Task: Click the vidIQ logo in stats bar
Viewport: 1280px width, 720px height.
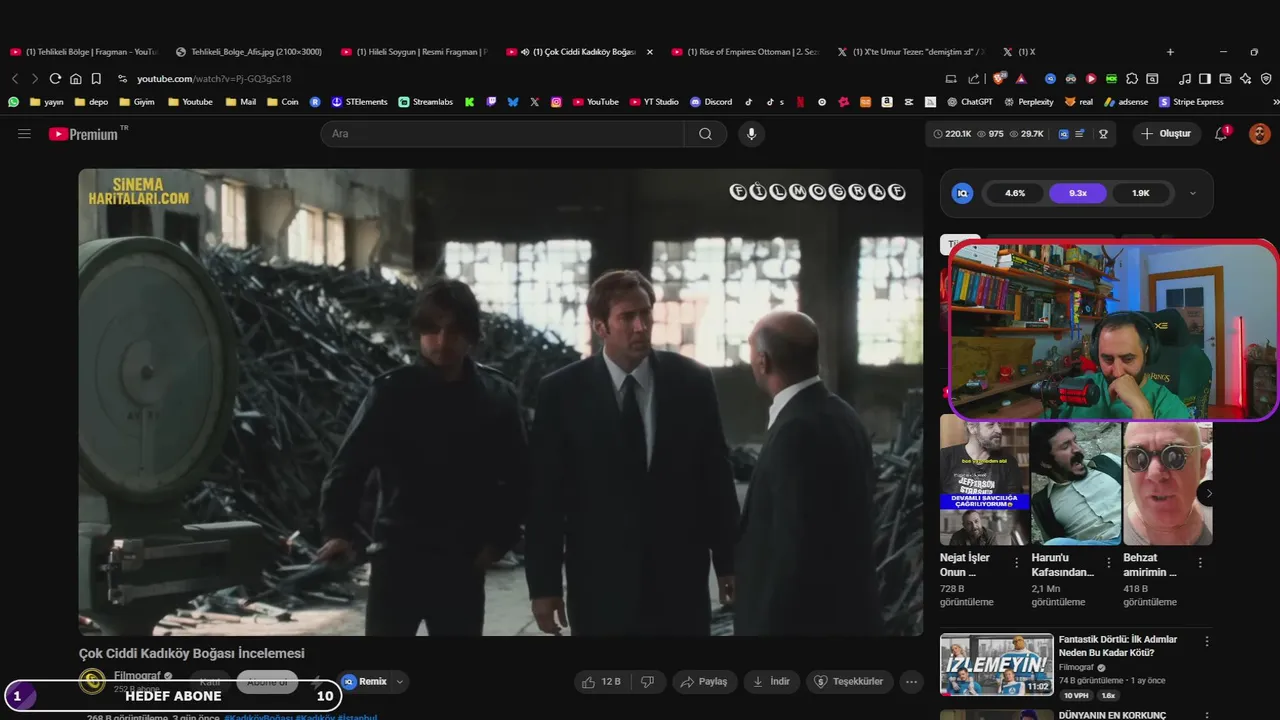Action: point(1063,134)
